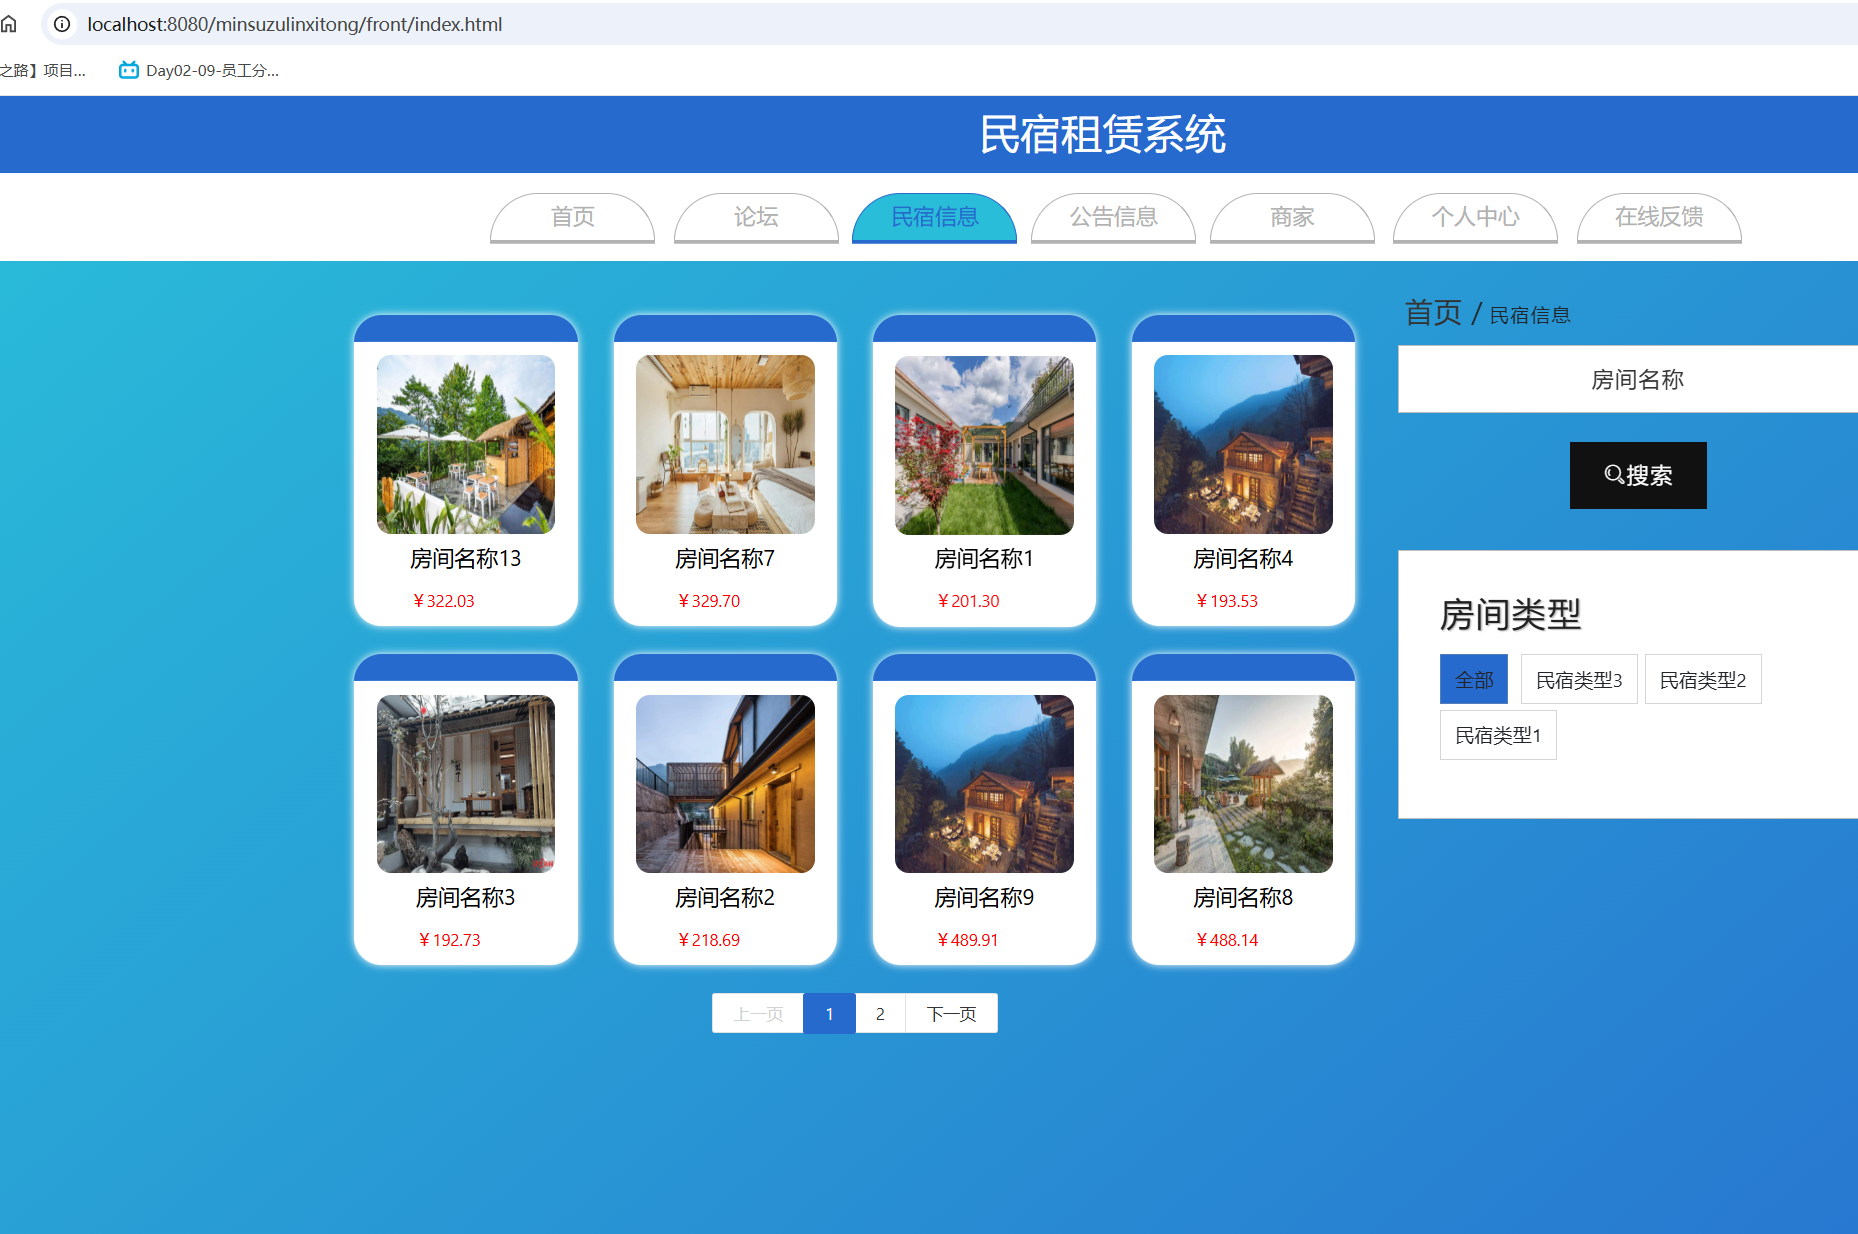Open the photo of 房间名称3

[466, 784]
